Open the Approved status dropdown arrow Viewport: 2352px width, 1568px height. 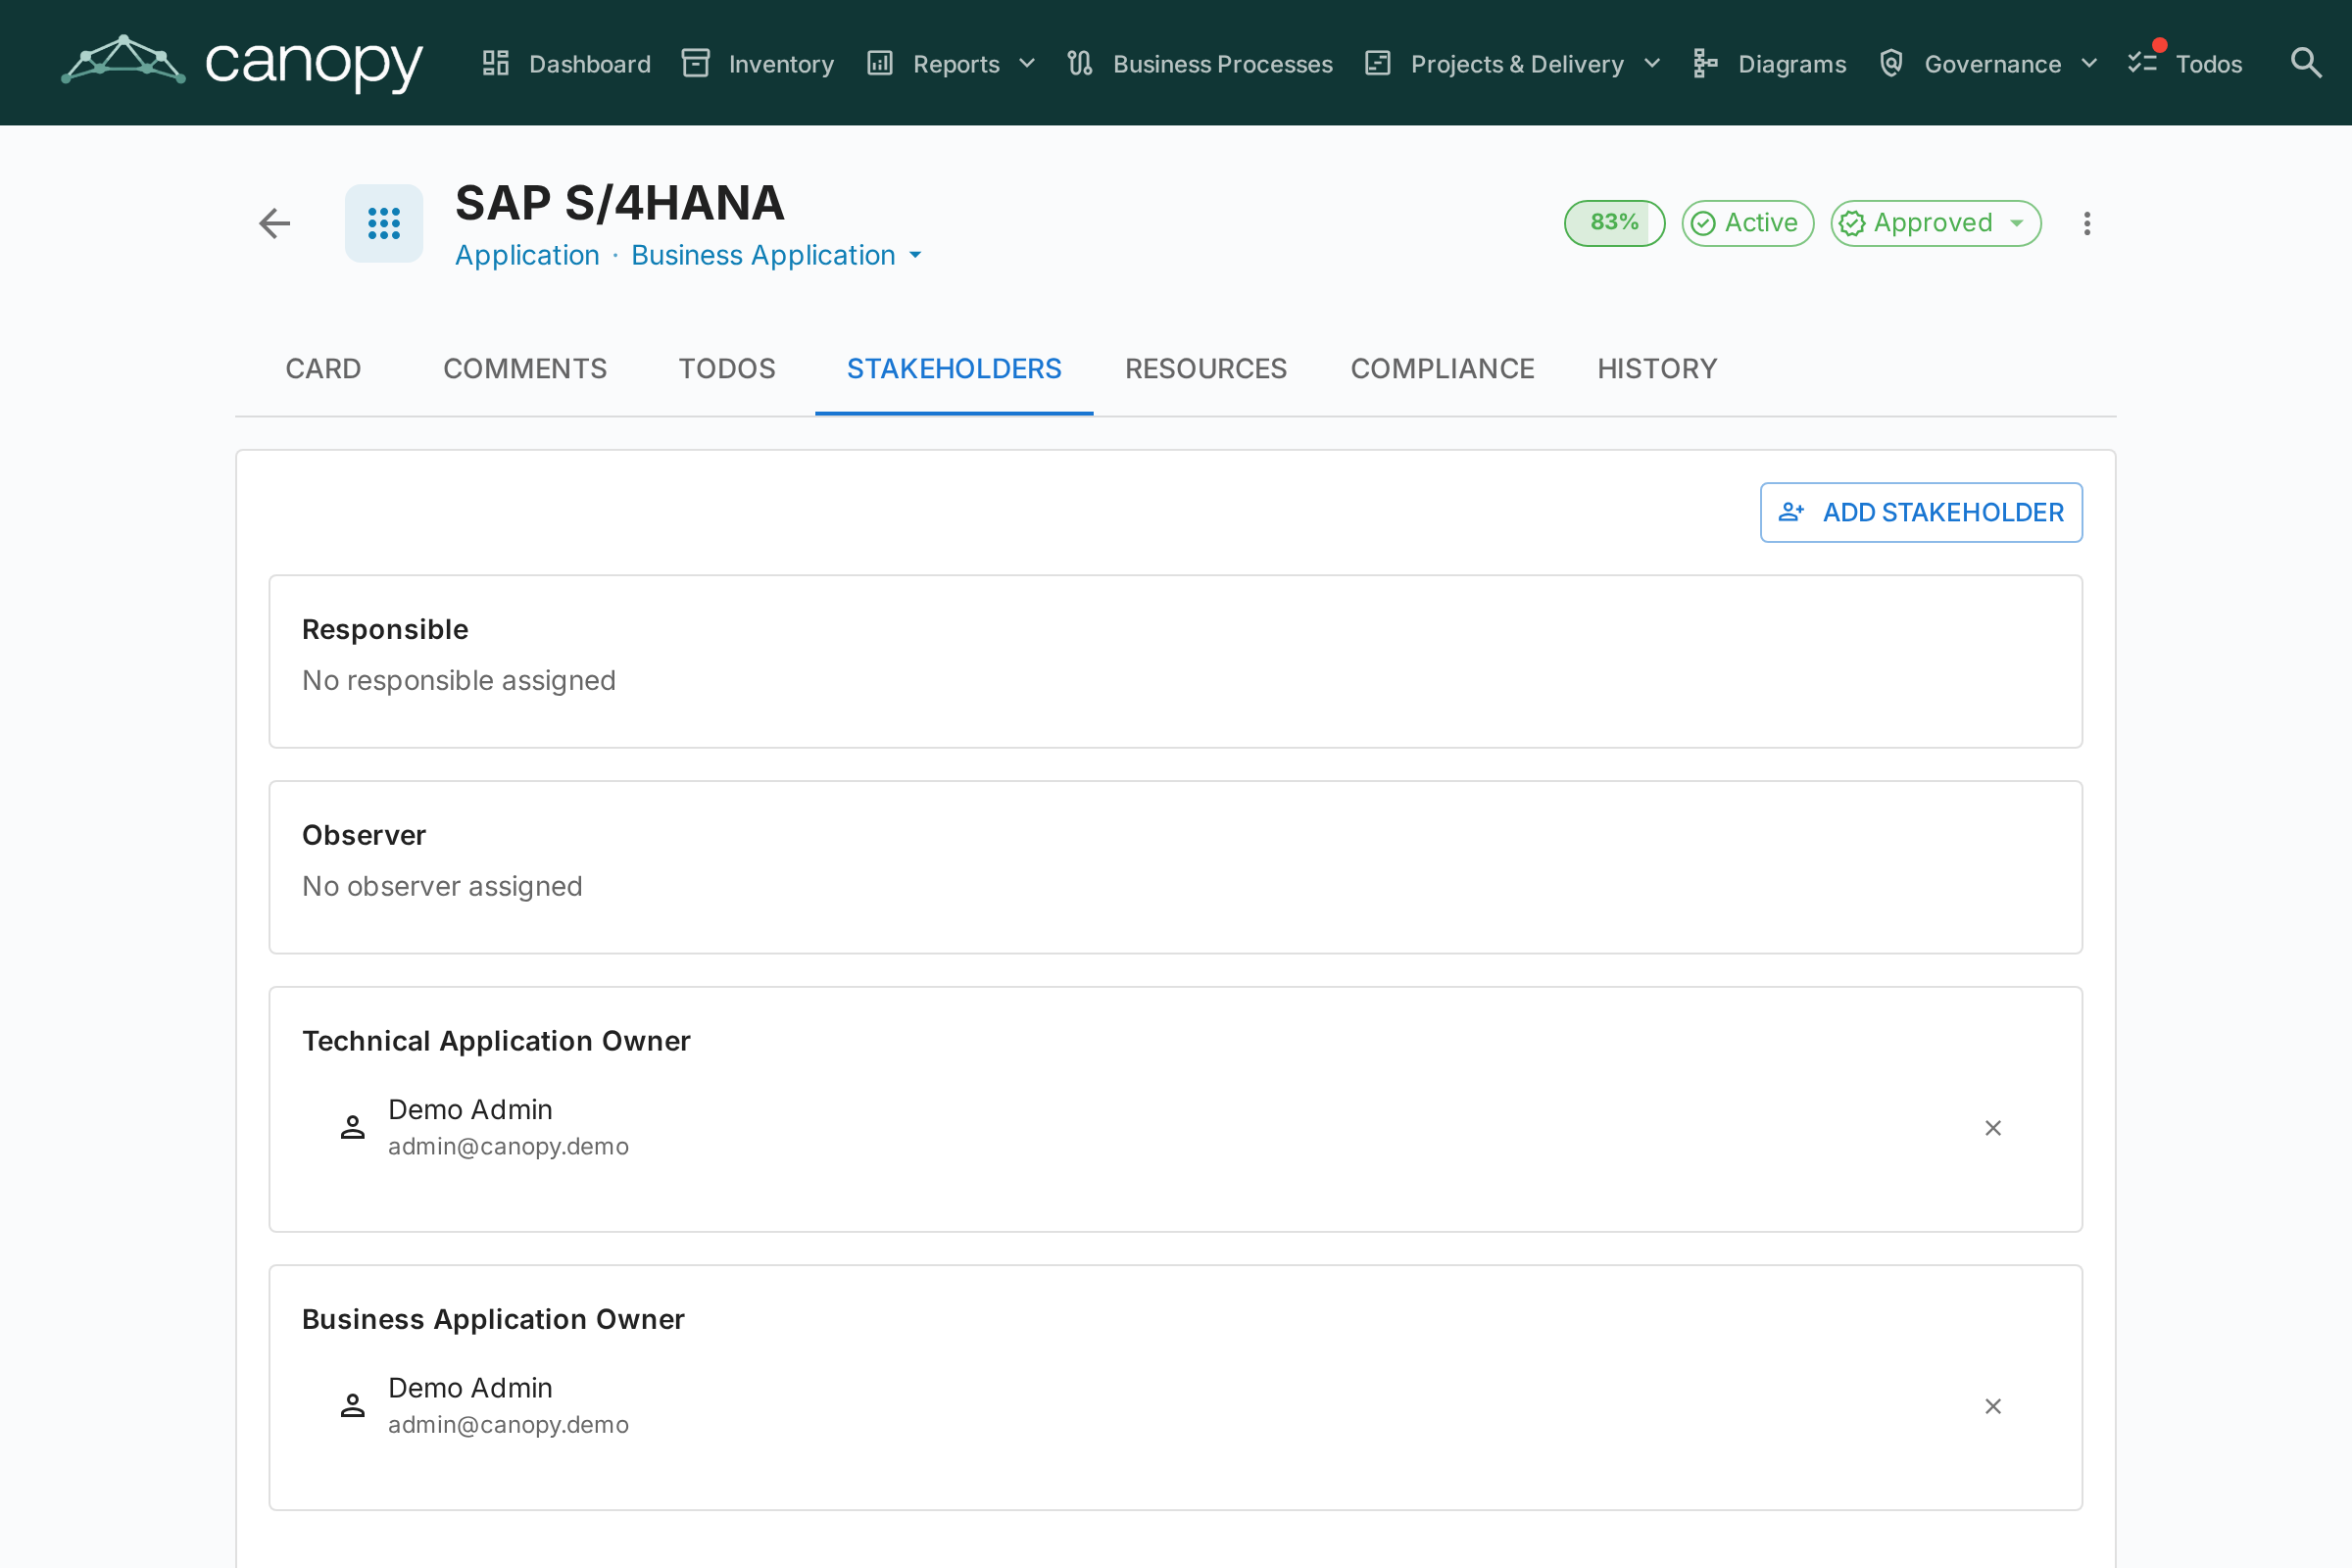point(2017,223)
